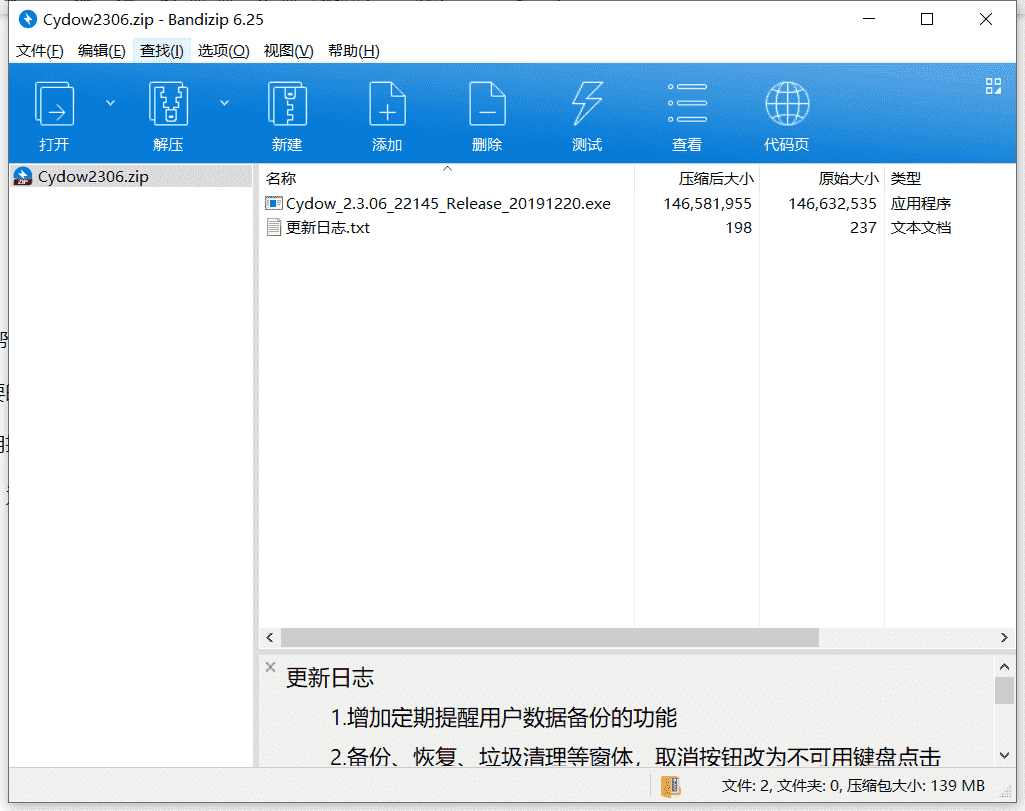The height and width of the screenshot is (811, 1025).
Task: Click compressed size 198 cell
Action: (739, 227)
